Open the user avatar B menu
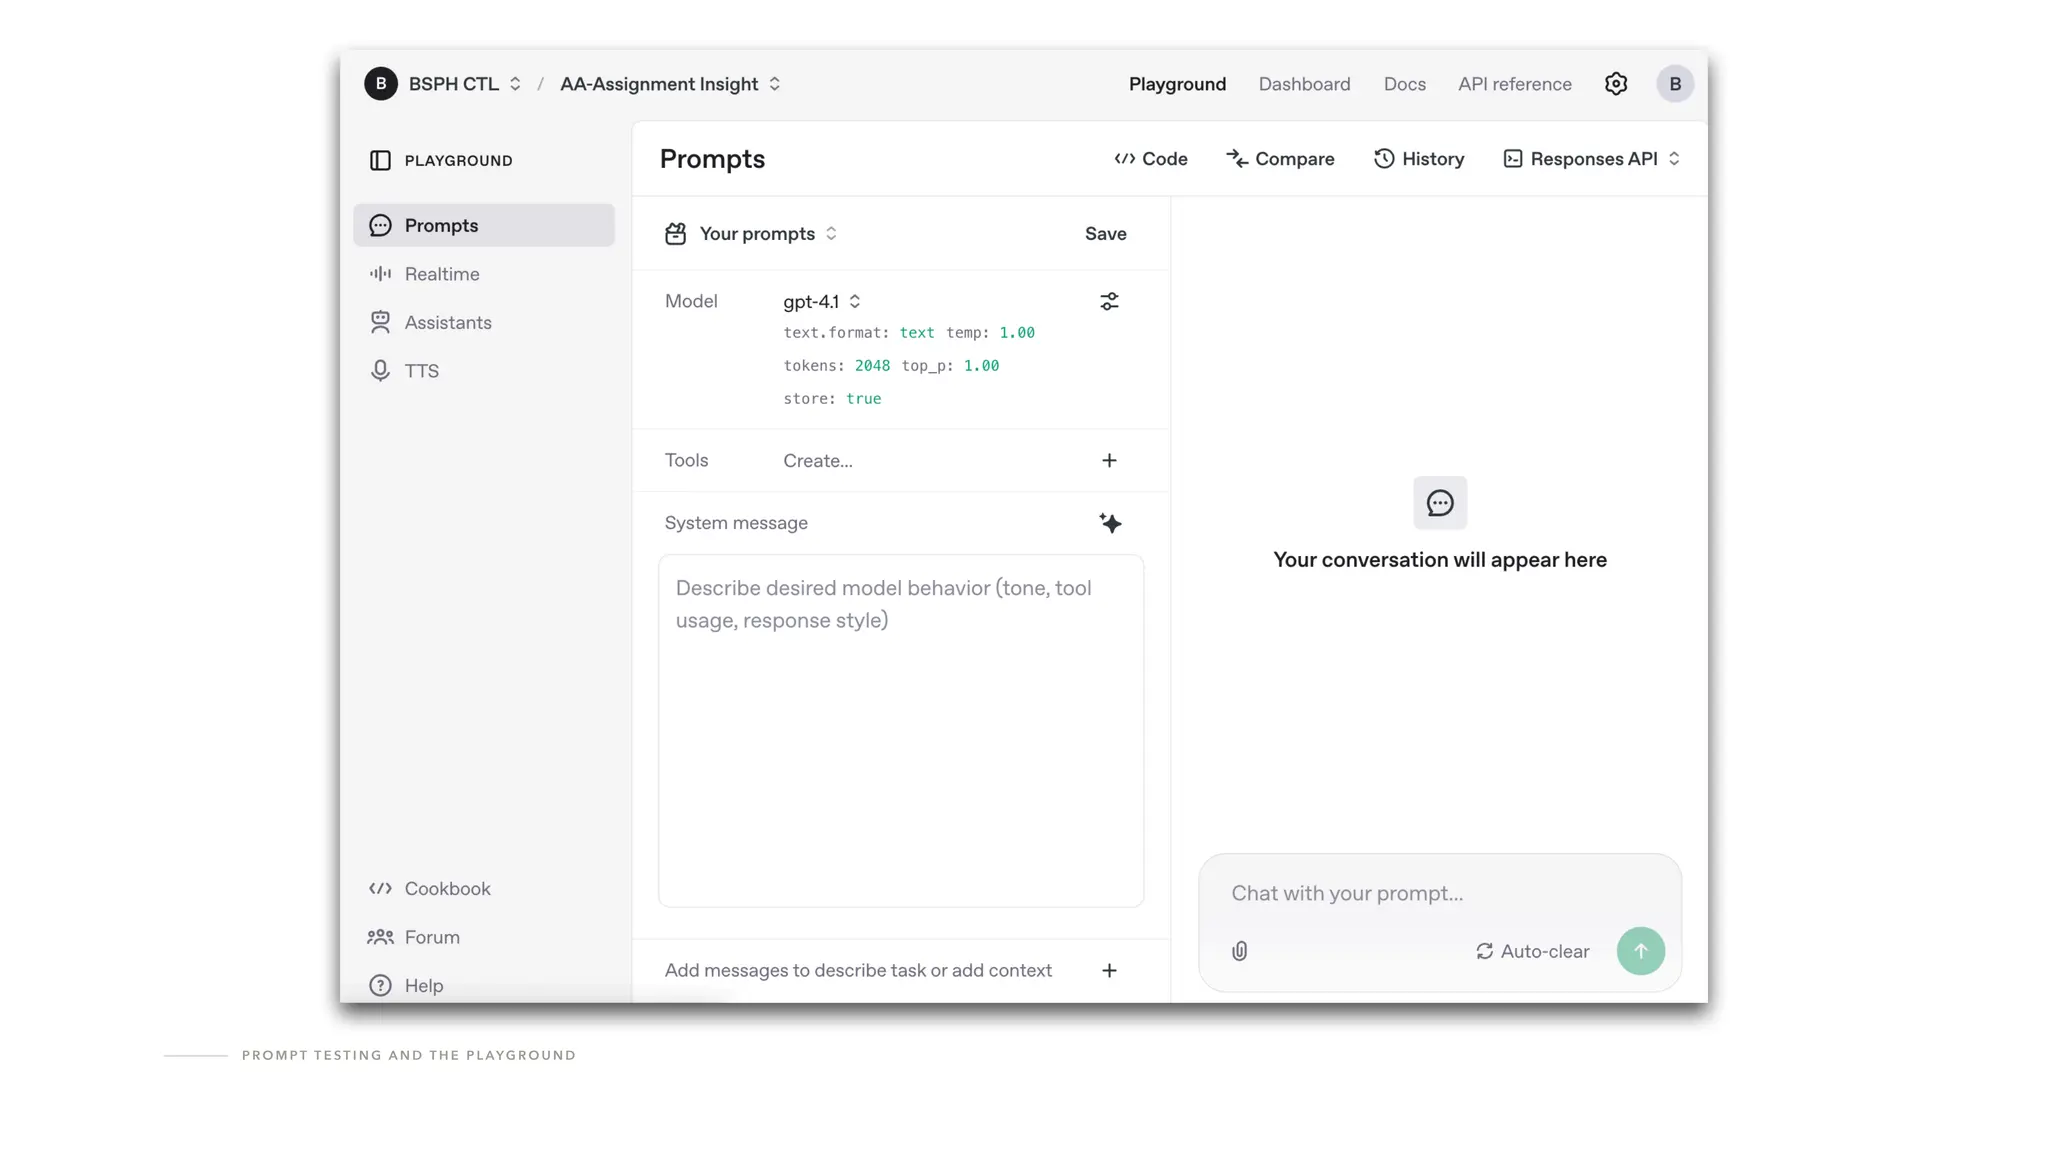Screen dimensions: 2048x1152 tap(1675, 84)
